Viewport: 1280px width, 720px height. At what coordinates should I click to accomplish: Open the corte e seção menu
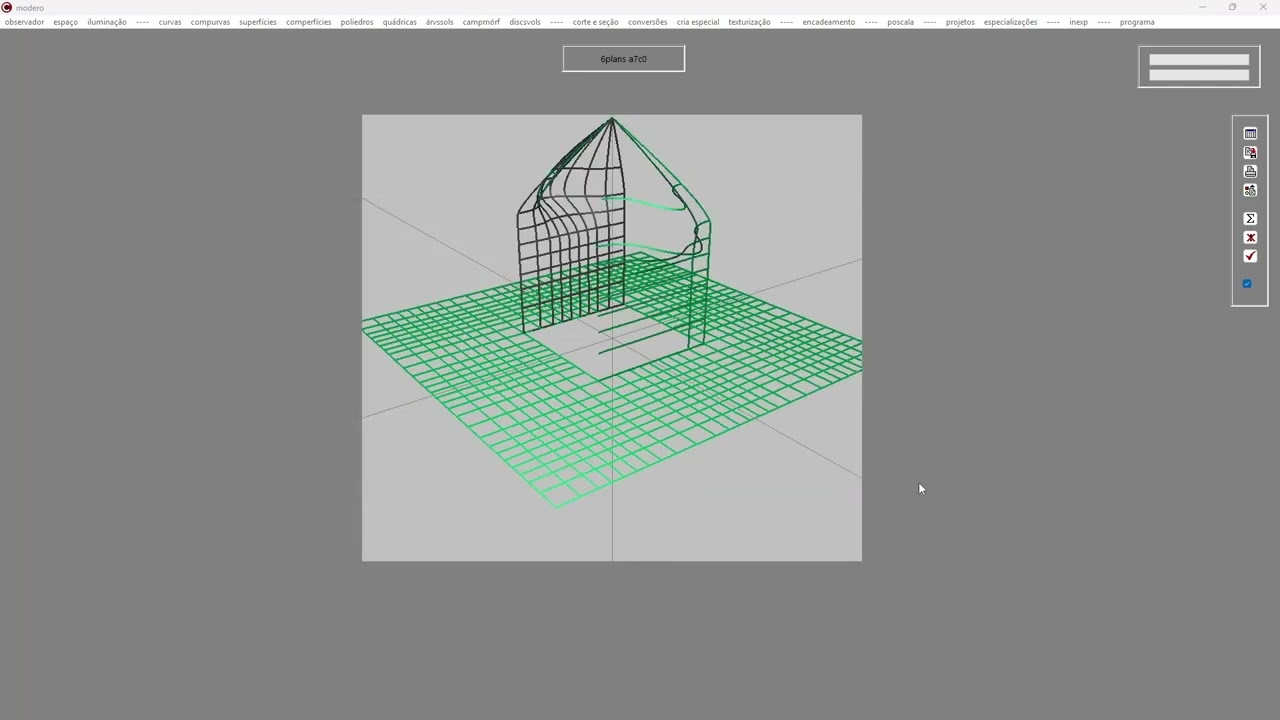click(595, 22)
